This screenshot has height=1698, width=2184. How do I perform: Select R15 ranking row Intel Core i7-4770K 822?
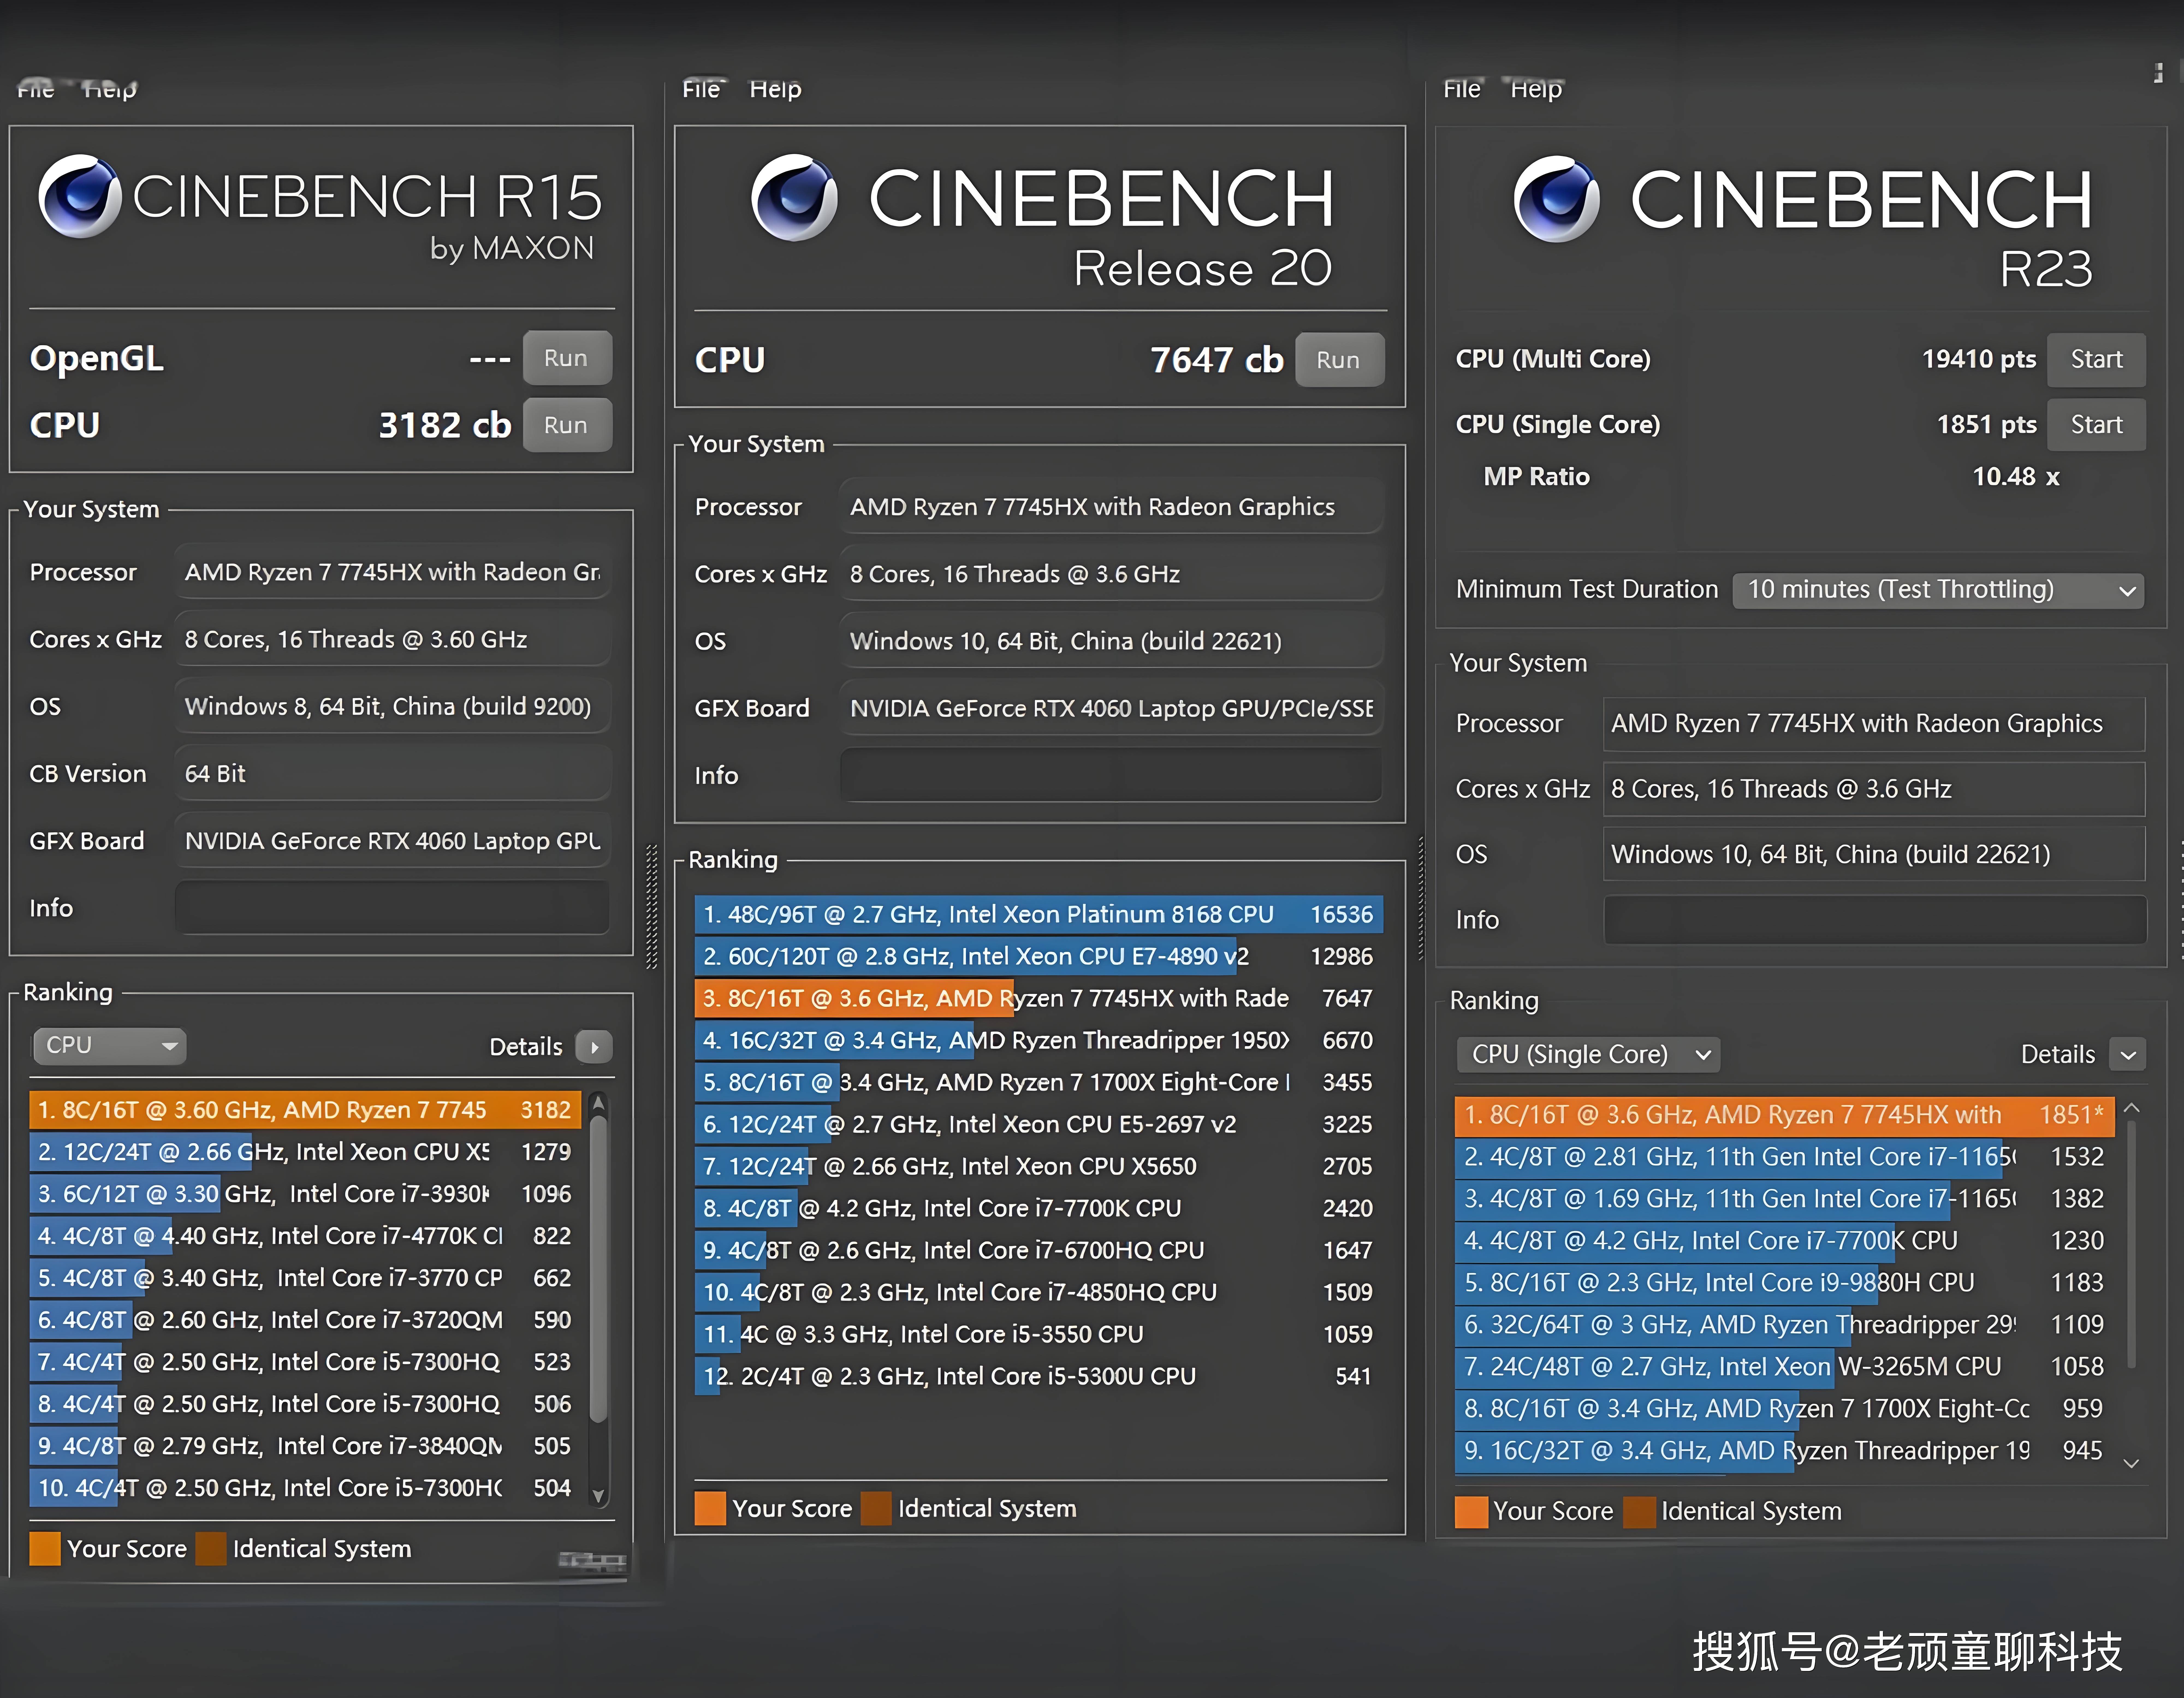coord(305,1236)
